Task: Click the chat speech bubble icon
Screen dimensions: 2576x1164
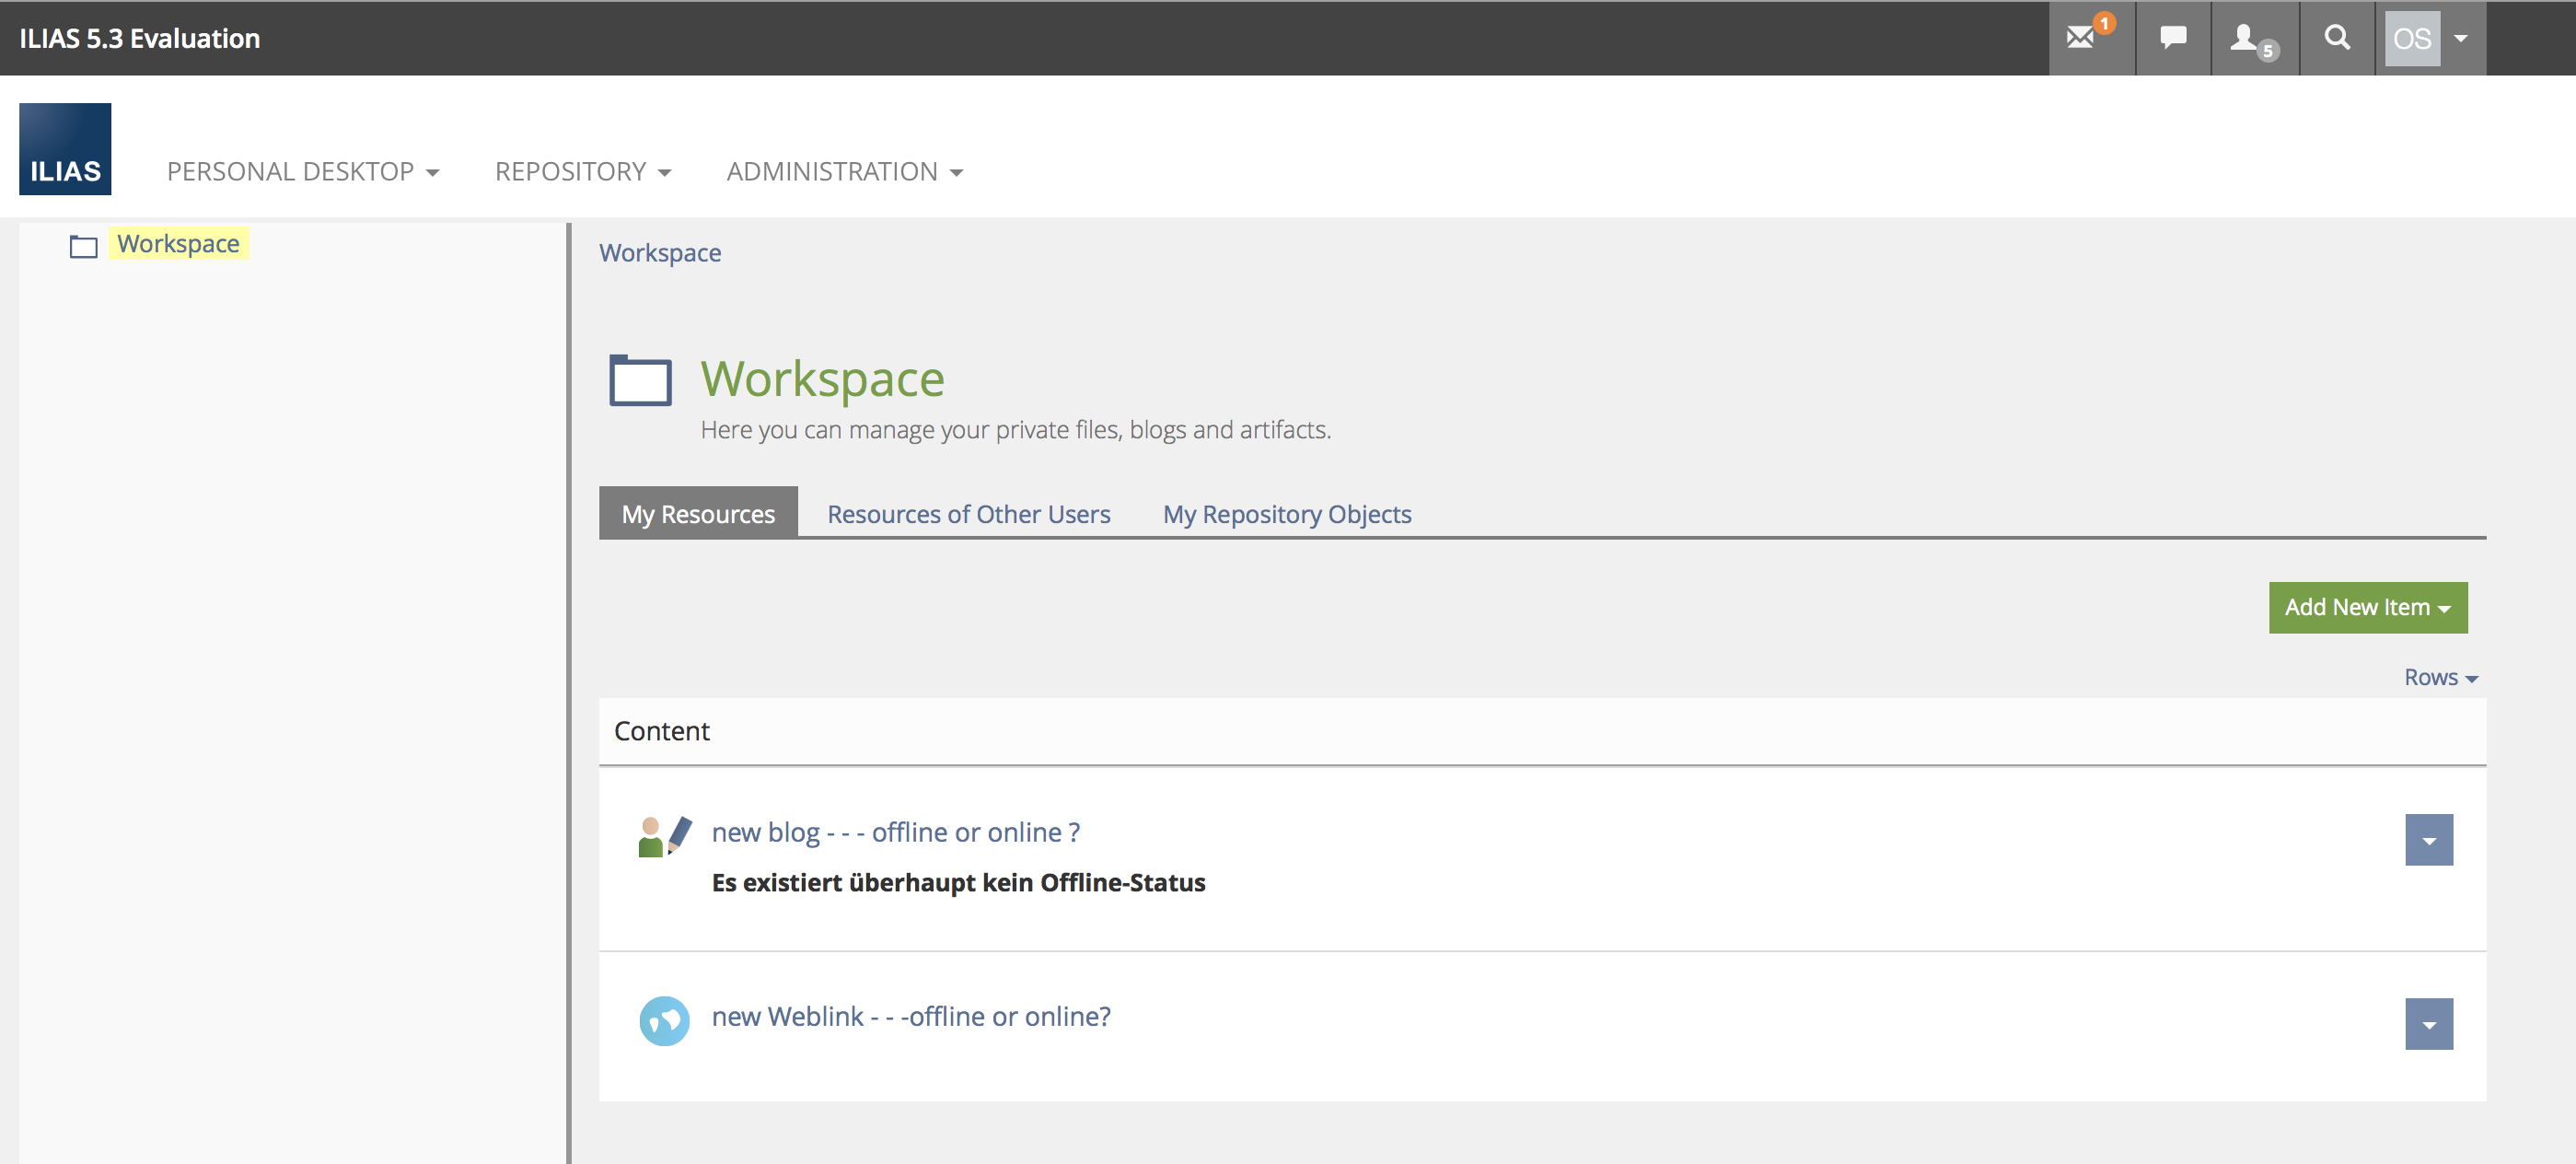Action: coord(2172,38)
